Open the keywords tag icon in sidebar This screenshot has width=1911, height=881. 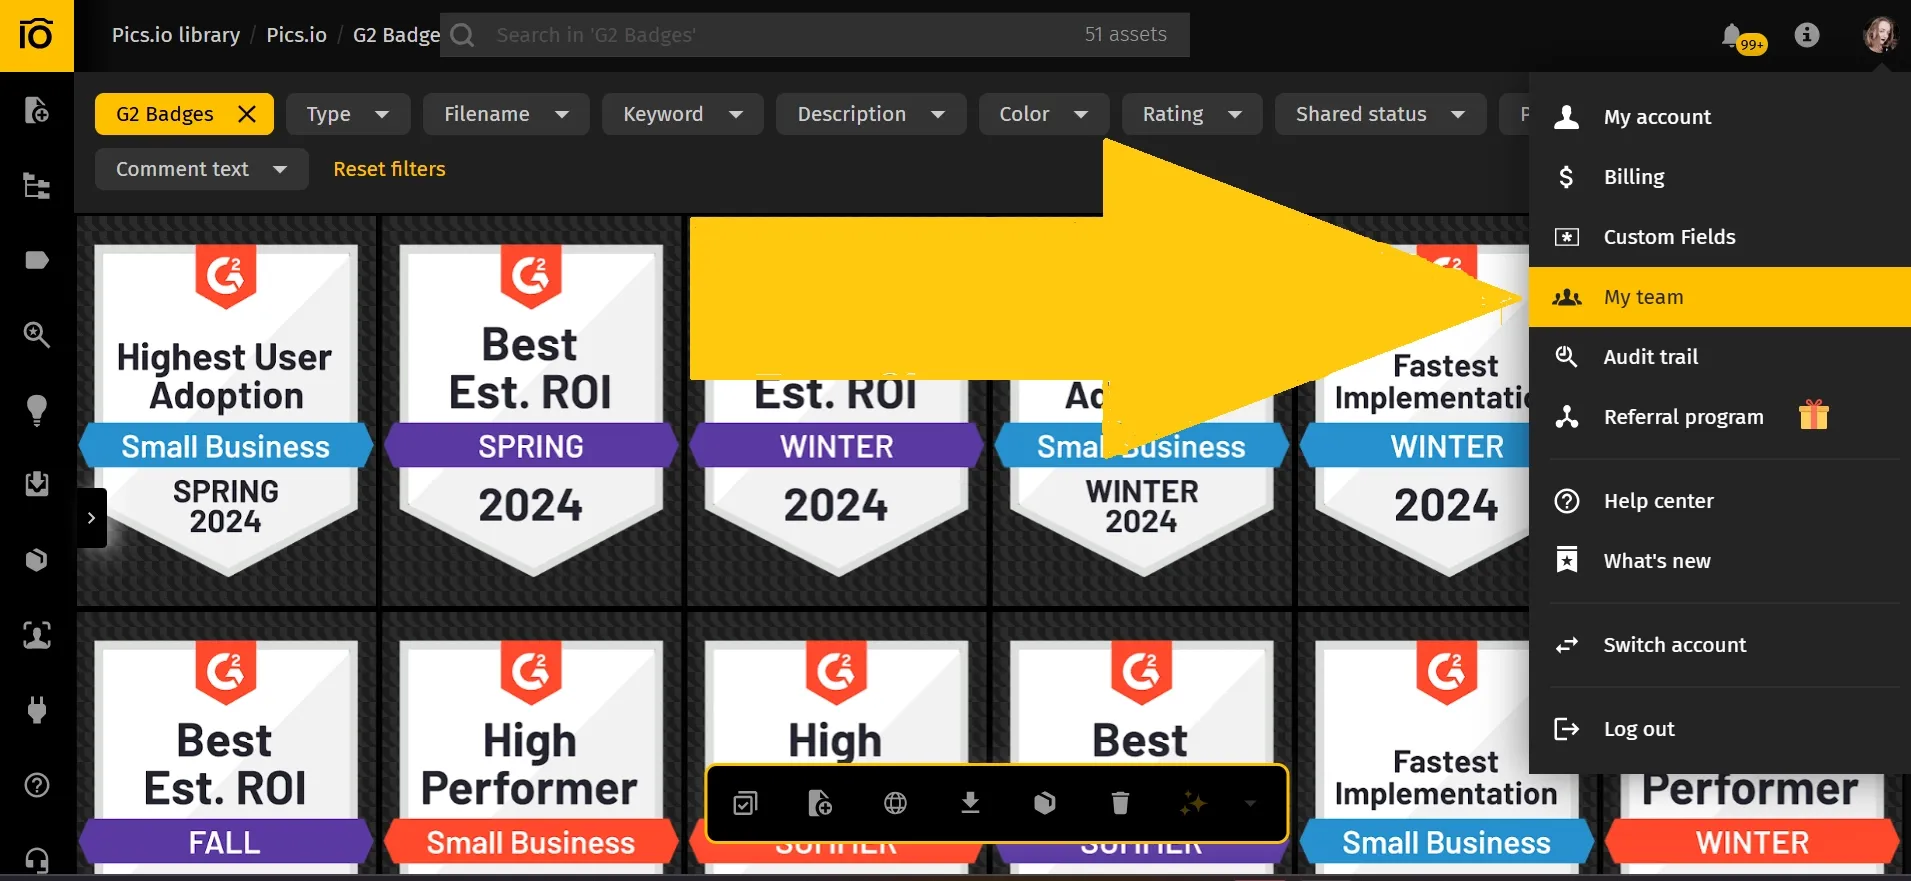pyautogui.click(x=36, y=260)
